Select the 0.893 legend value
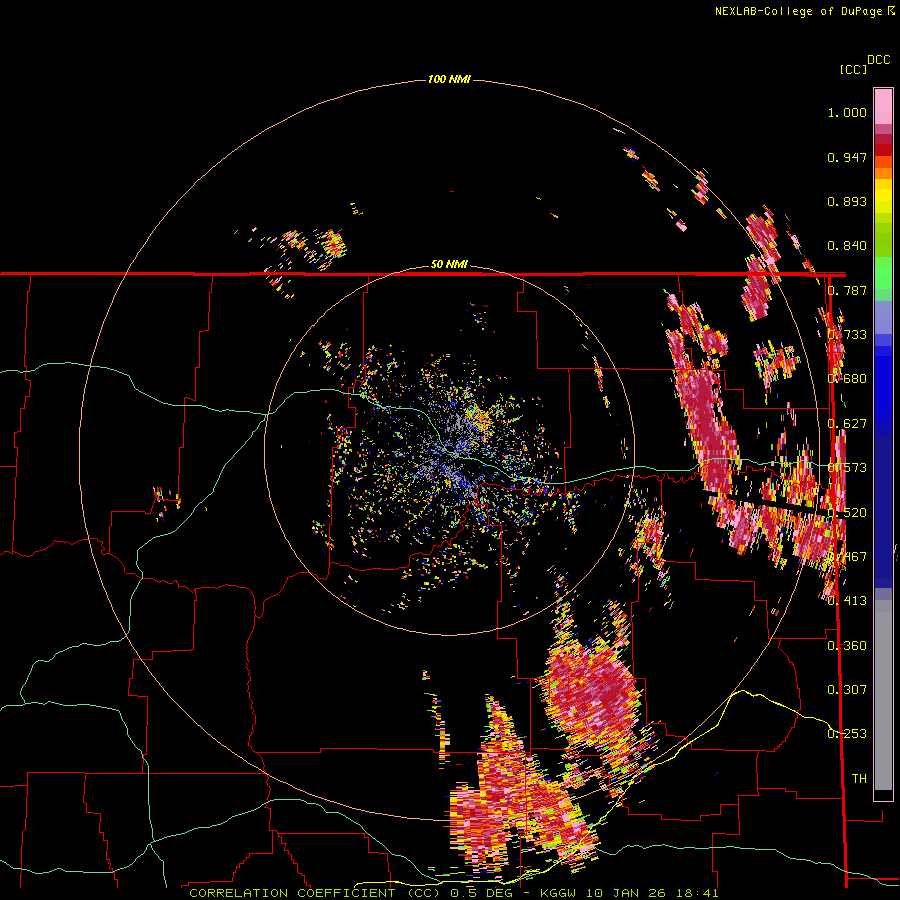This screenshot has height=900, width=900. click(x=847, y=201)
